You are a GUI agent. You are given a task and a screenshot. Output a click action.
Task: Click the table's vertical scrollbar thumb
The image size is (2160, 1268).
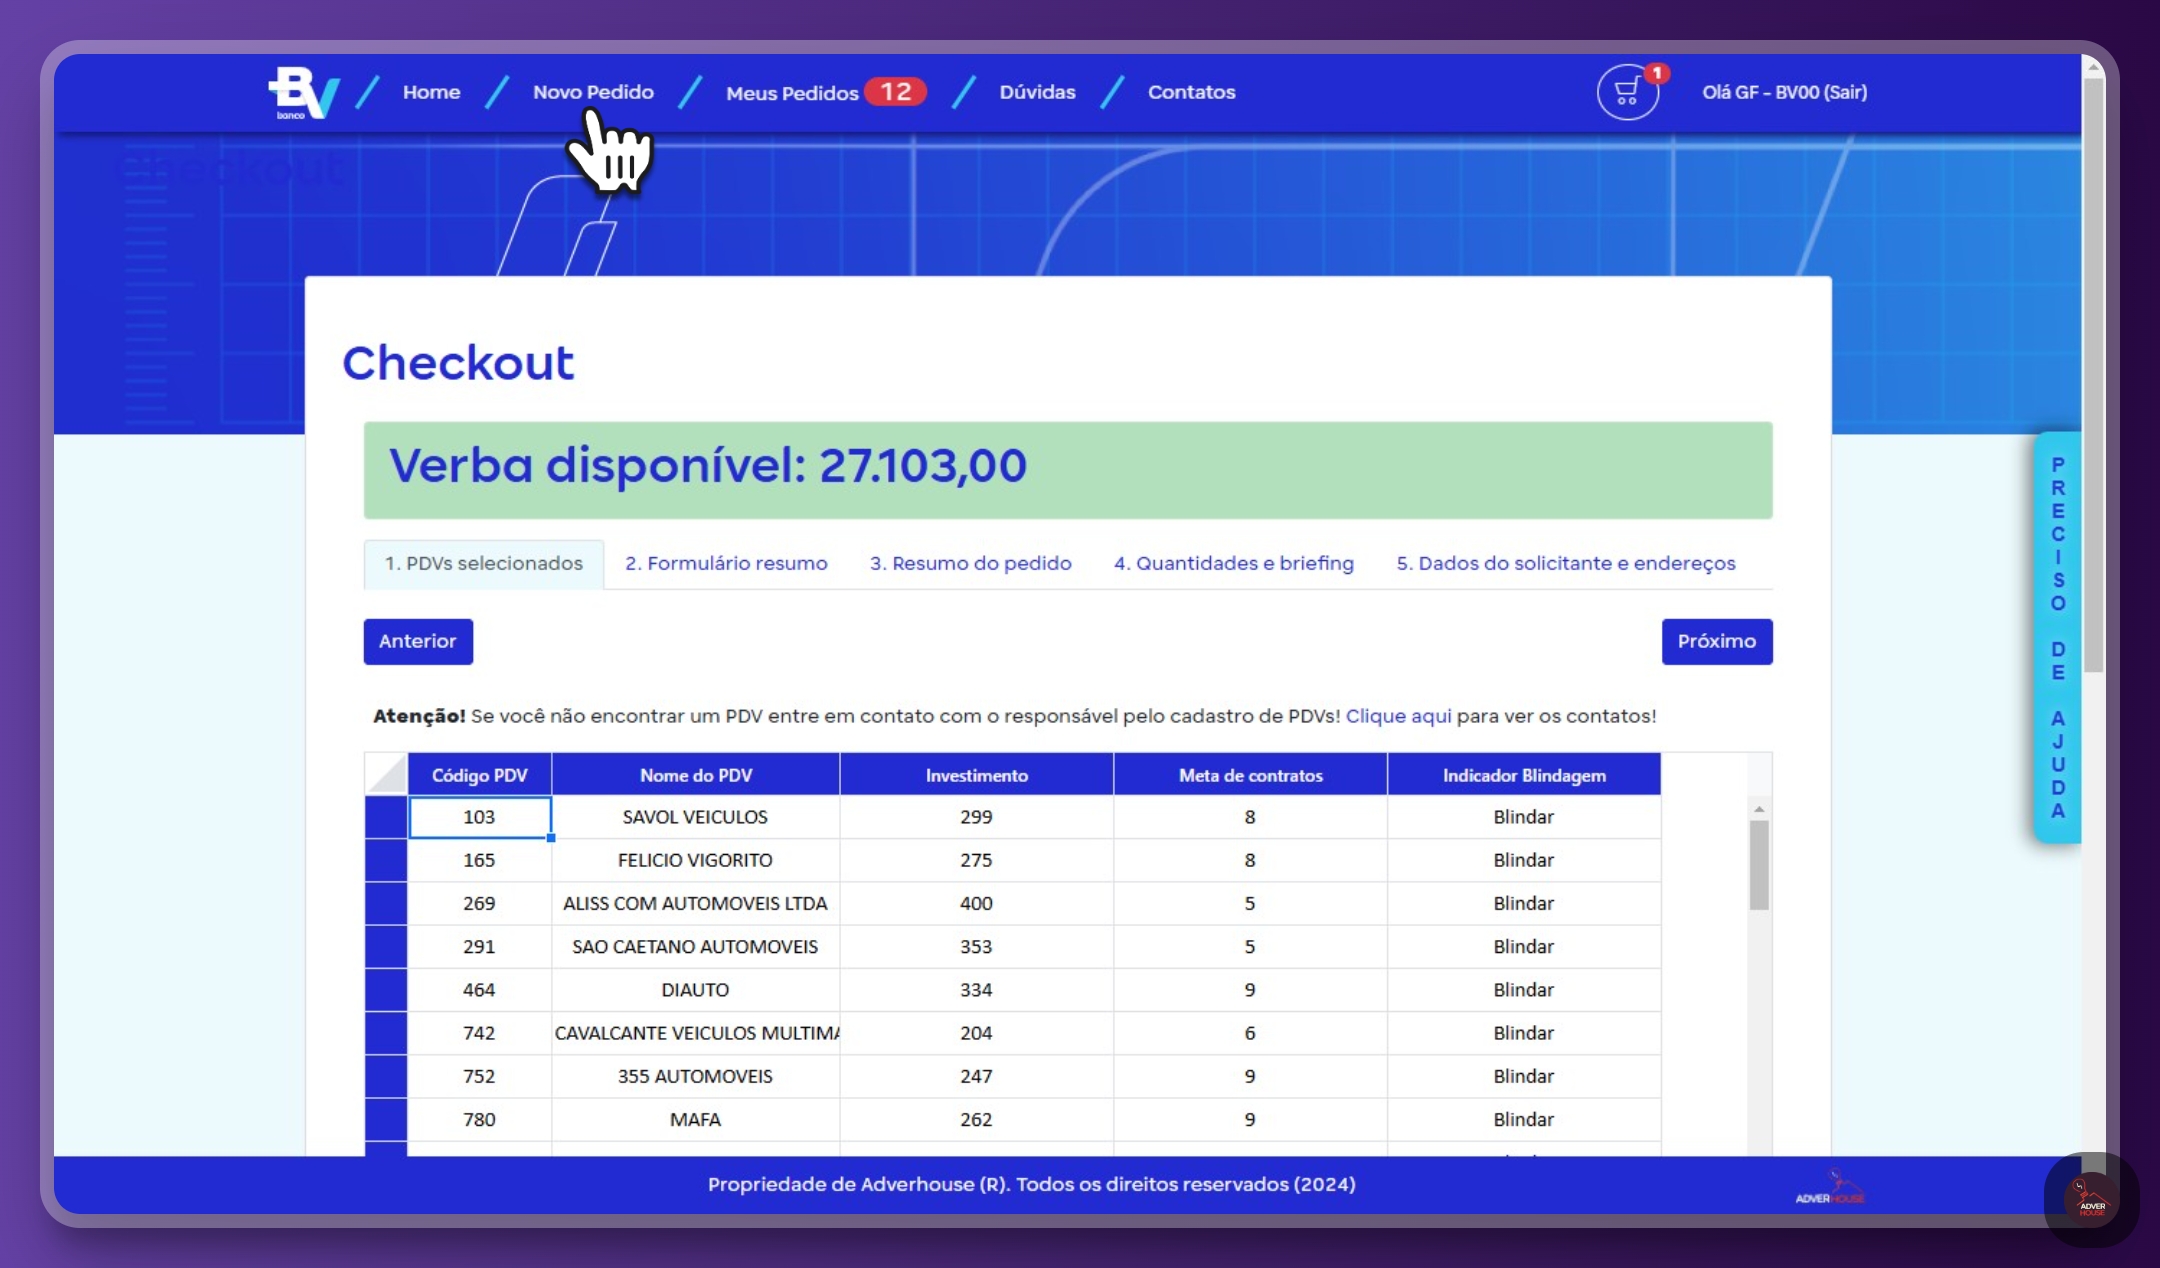pyautogui.click(x=1759, y=865)
